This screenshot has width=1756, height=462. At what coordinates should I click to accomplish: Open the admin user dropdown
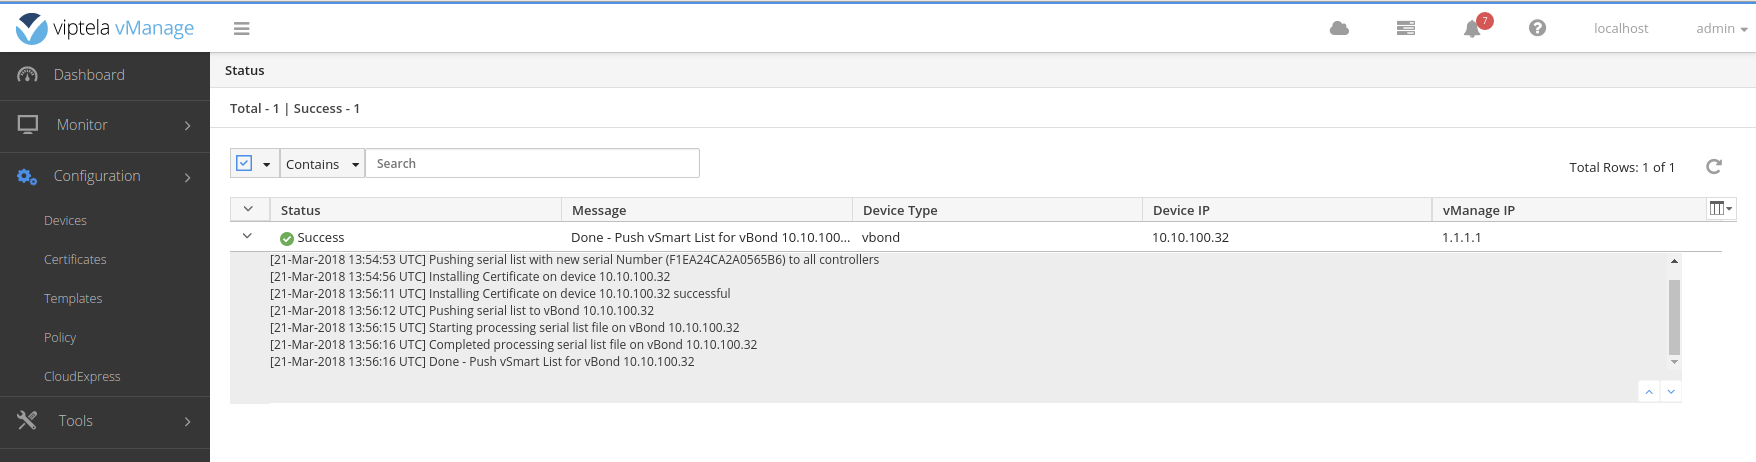point(1721,29)
